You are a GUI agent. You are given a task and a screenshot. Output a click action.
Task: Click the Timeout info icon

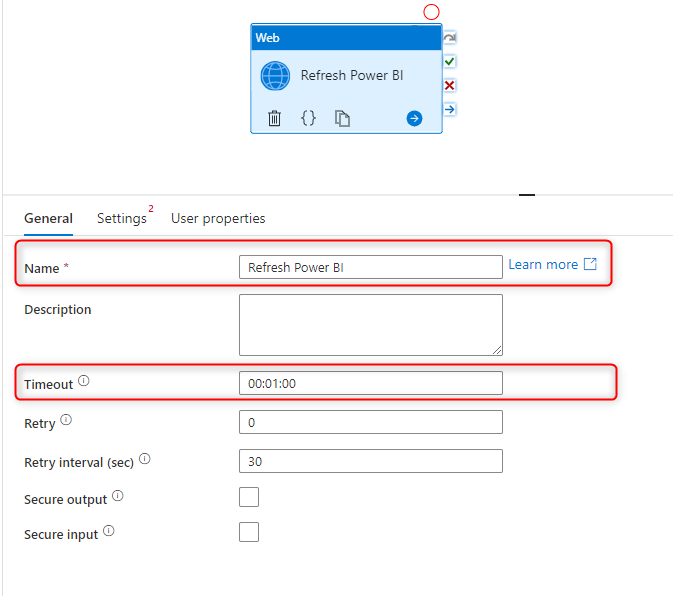click(x=84, y=381)
